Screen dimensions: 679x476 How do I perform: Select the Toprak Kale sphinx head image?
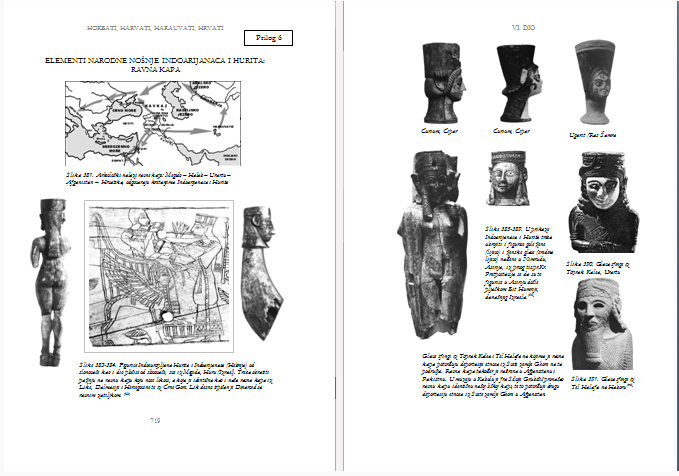[603, 202]
